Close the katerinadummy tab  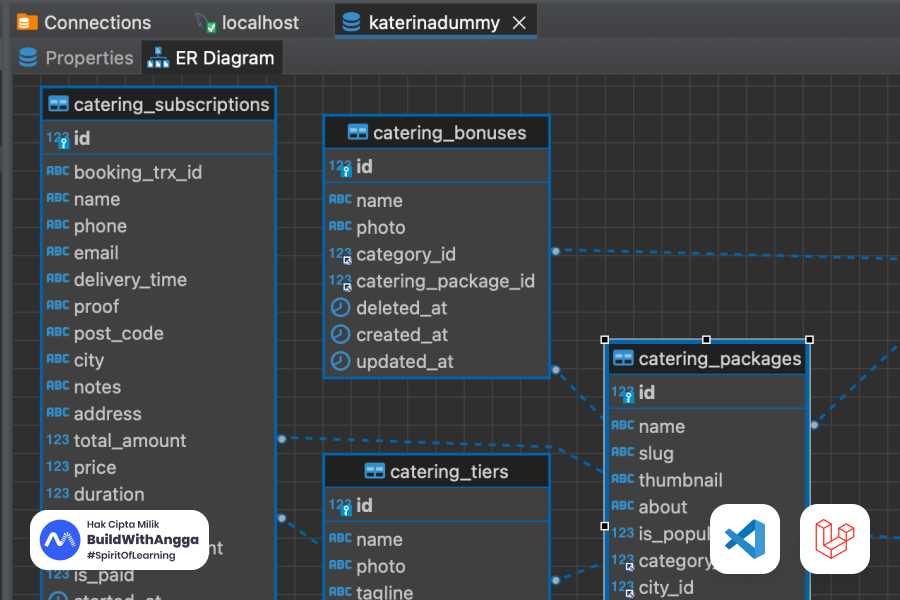click(519, 22)
